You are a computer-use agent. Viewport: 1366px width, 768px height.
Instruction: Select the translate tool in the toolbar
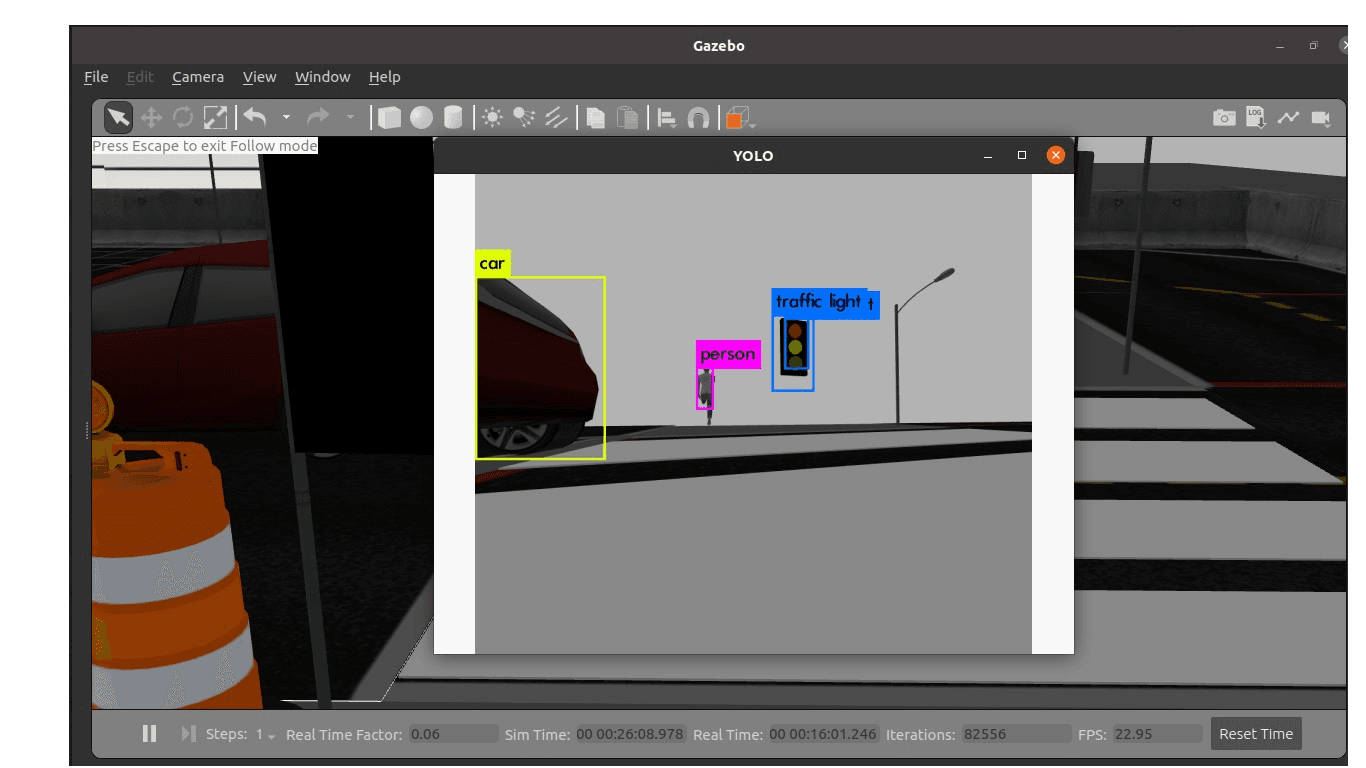[151, 117]
